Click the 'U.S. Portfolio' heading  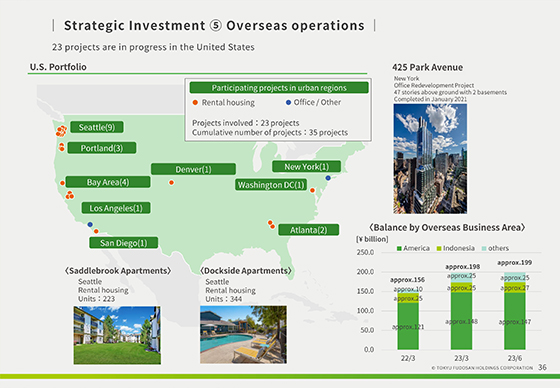tap(58, 67)
